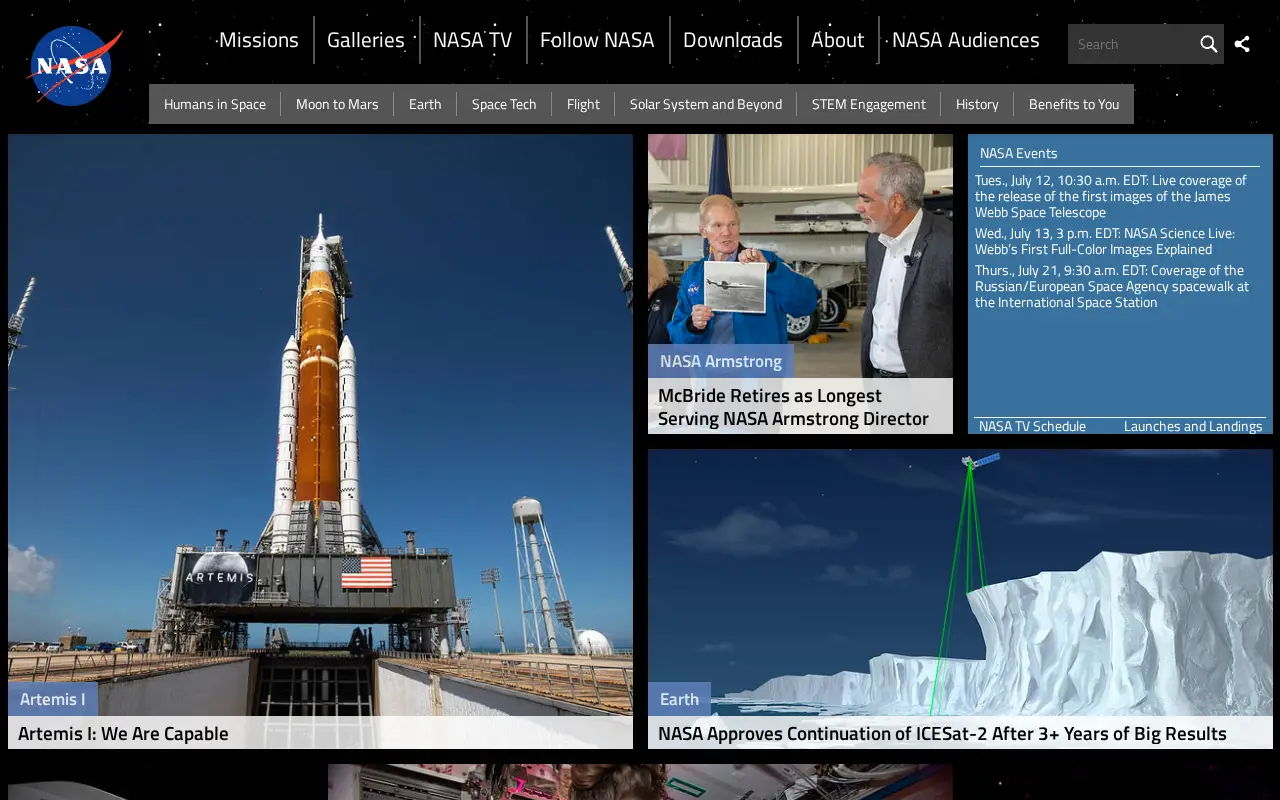This screenshot has height=800, width=1280.
Task: Select the History topic
Action: [x=977, y=104]
